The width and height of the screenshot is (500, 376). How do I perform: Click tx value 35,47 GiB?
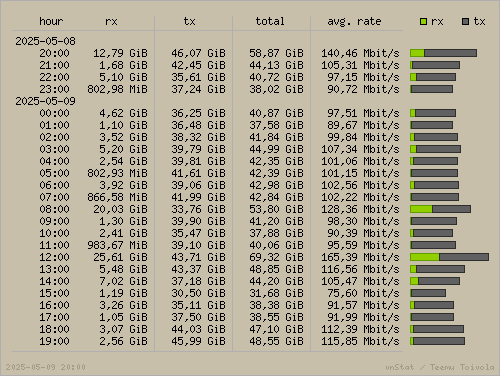pos(198,233)
